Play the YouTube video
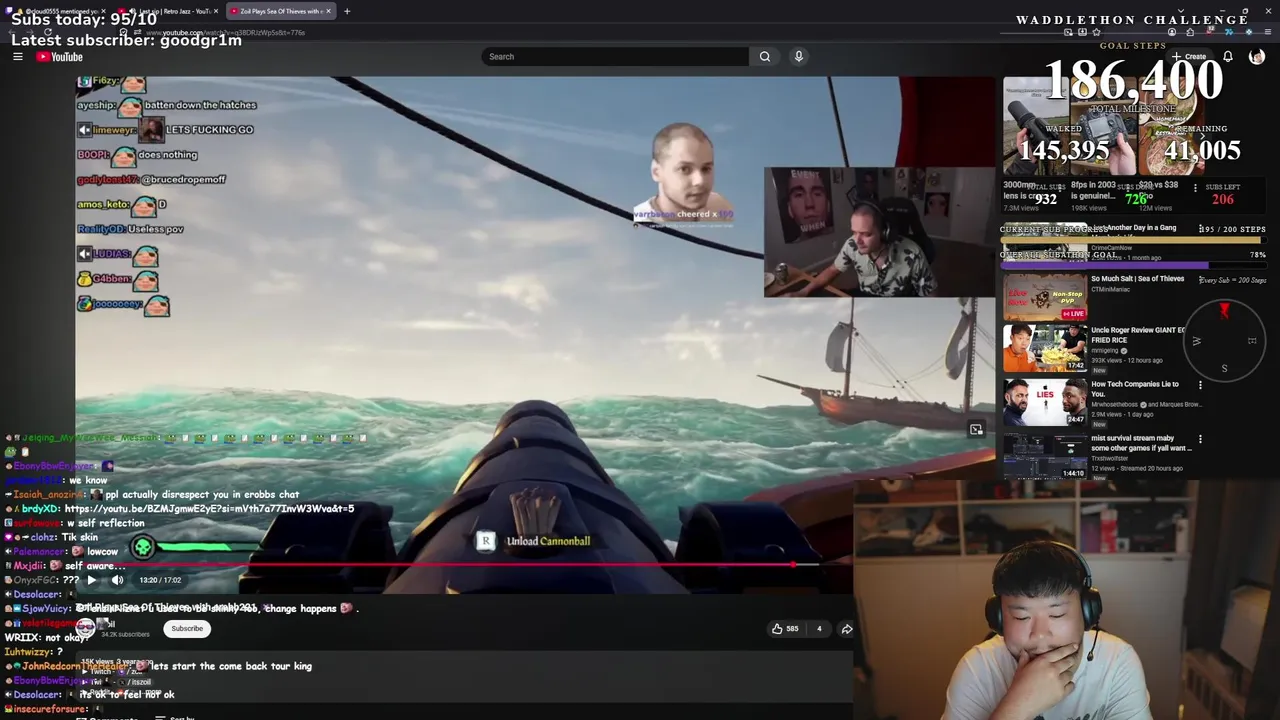This screenshot has width=1280, height=720. 91,580
